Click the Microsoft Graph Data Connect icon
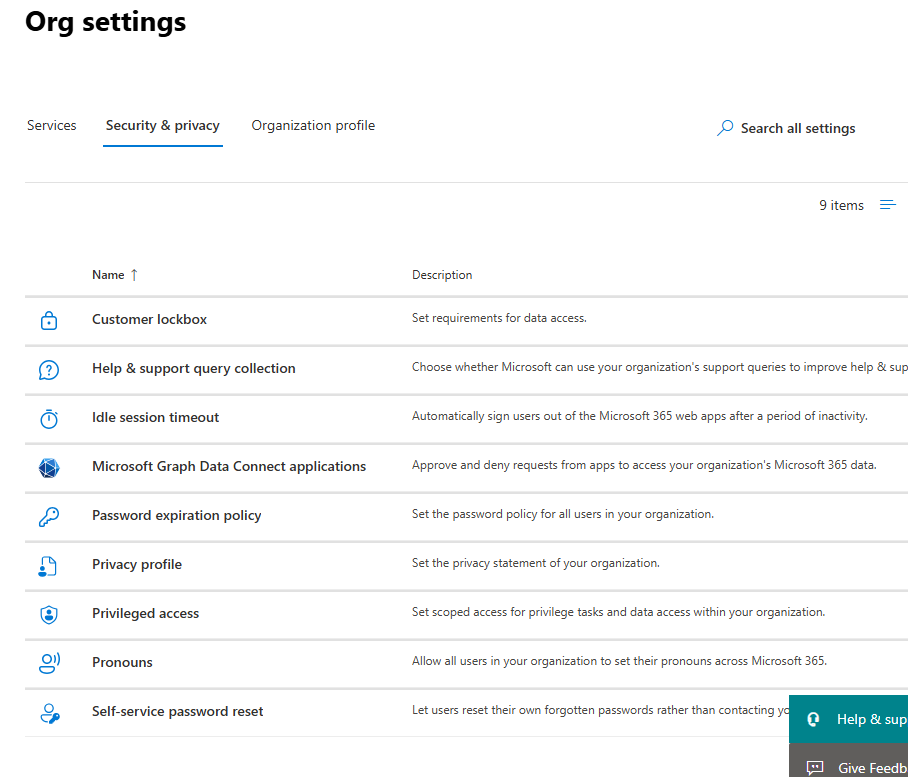Viewport: 908px width, 777px height. [48, 467]
